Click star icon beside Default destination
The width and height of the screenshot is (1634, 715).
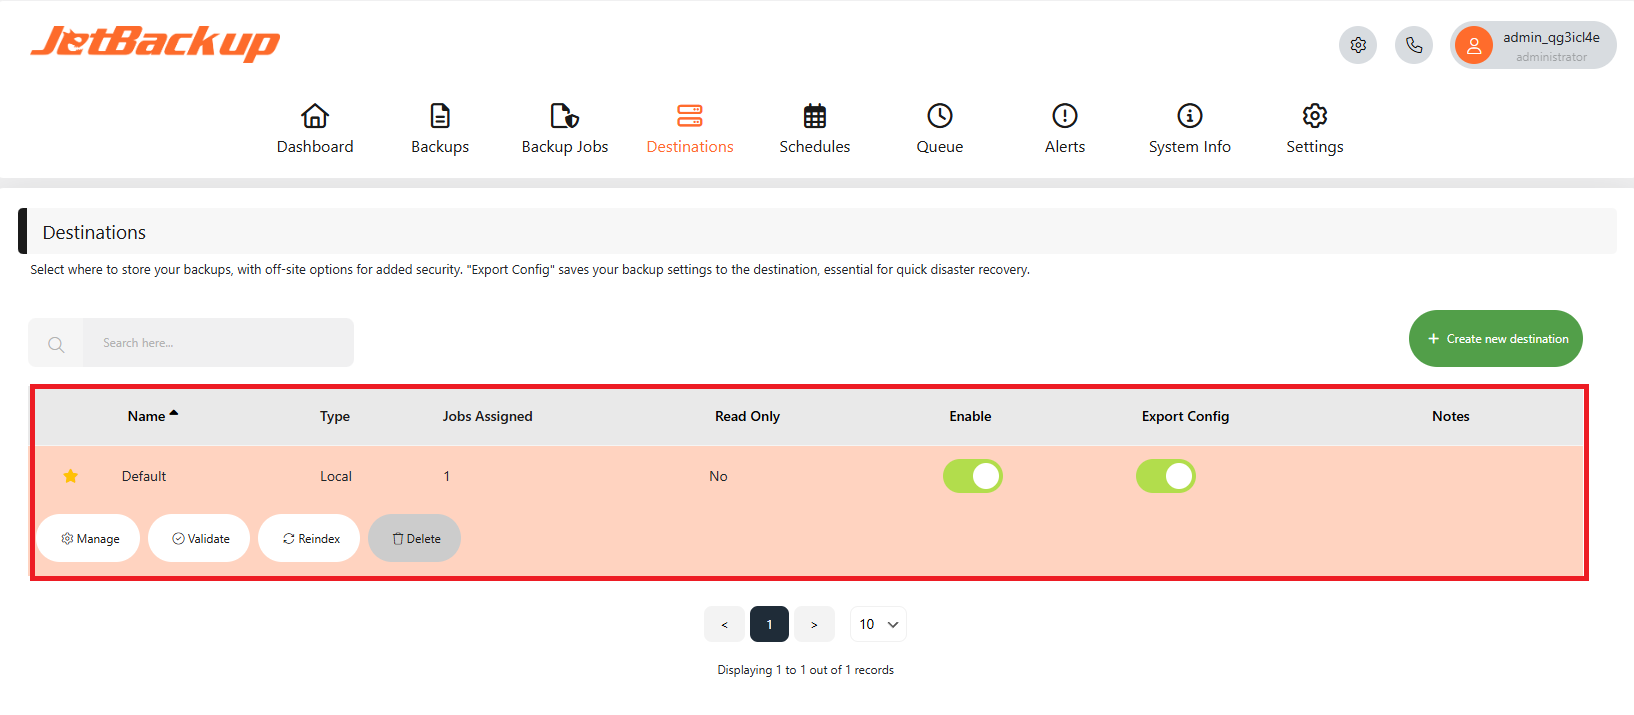[x=71, y=476]
